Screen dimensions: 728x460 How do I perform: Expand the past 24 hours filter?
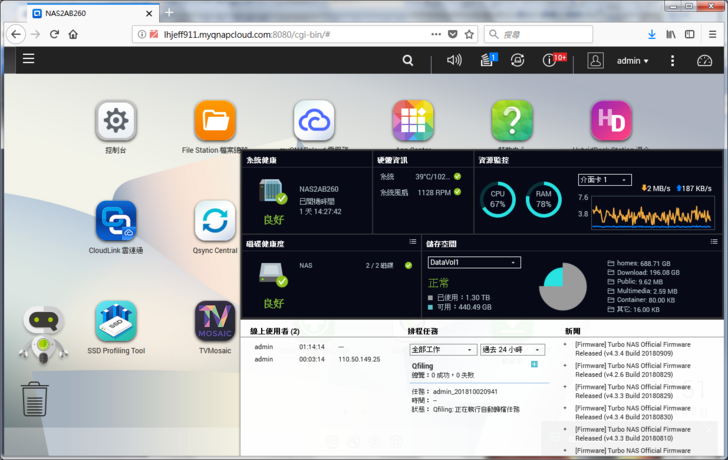coord(513,350)
